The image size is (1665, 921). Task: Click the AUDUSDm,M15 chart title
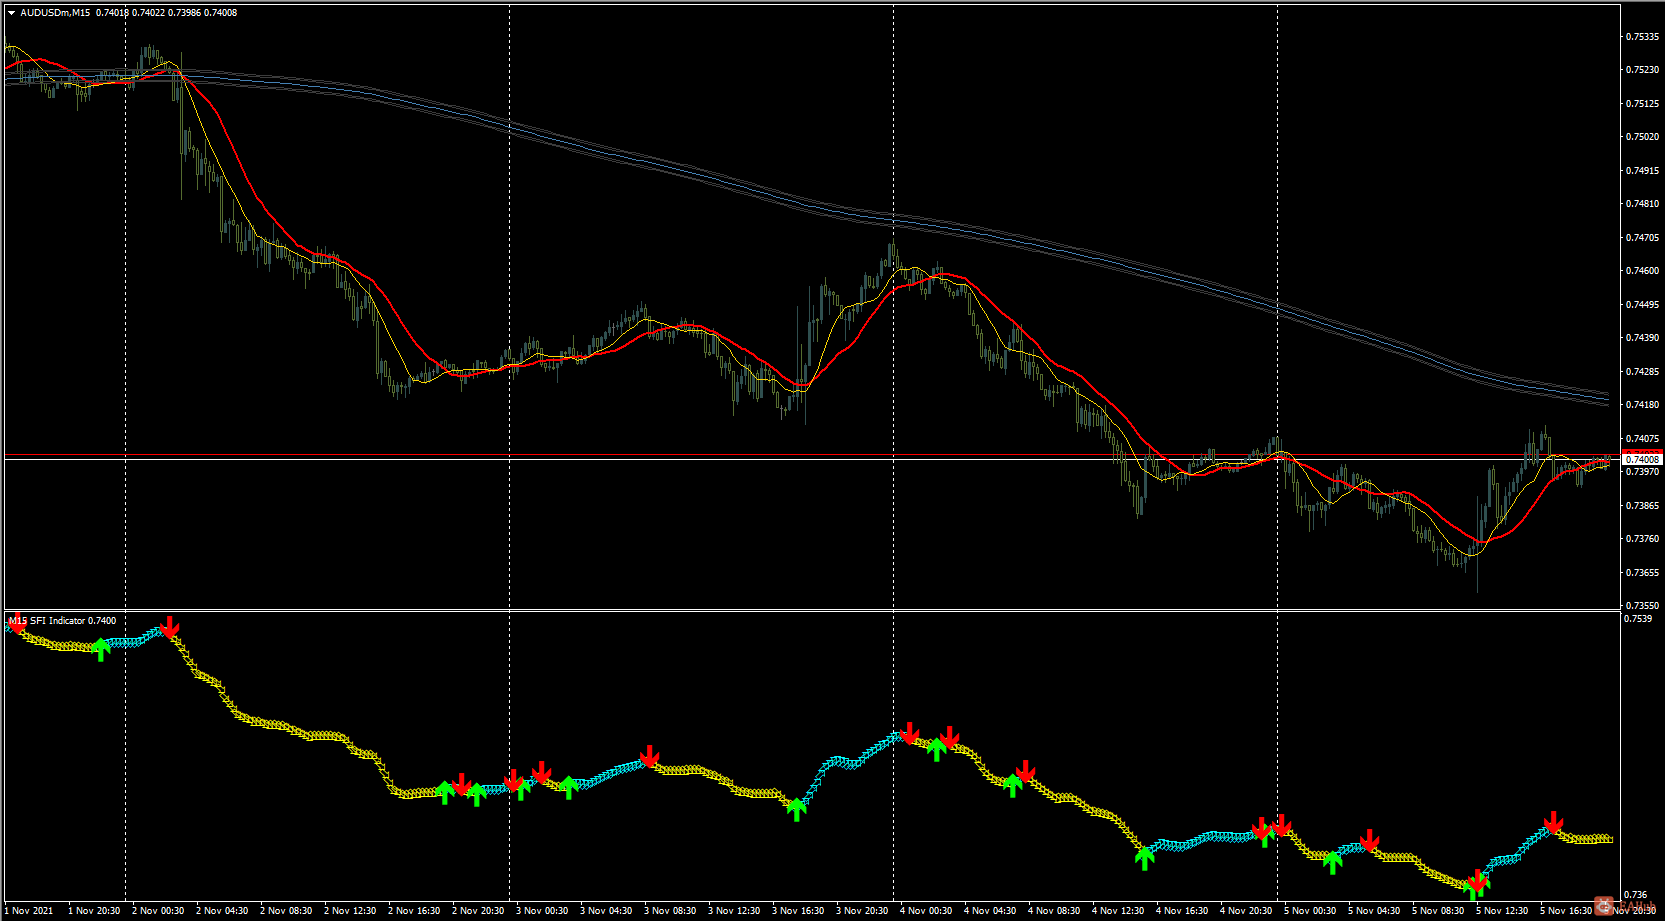(55, 13)
